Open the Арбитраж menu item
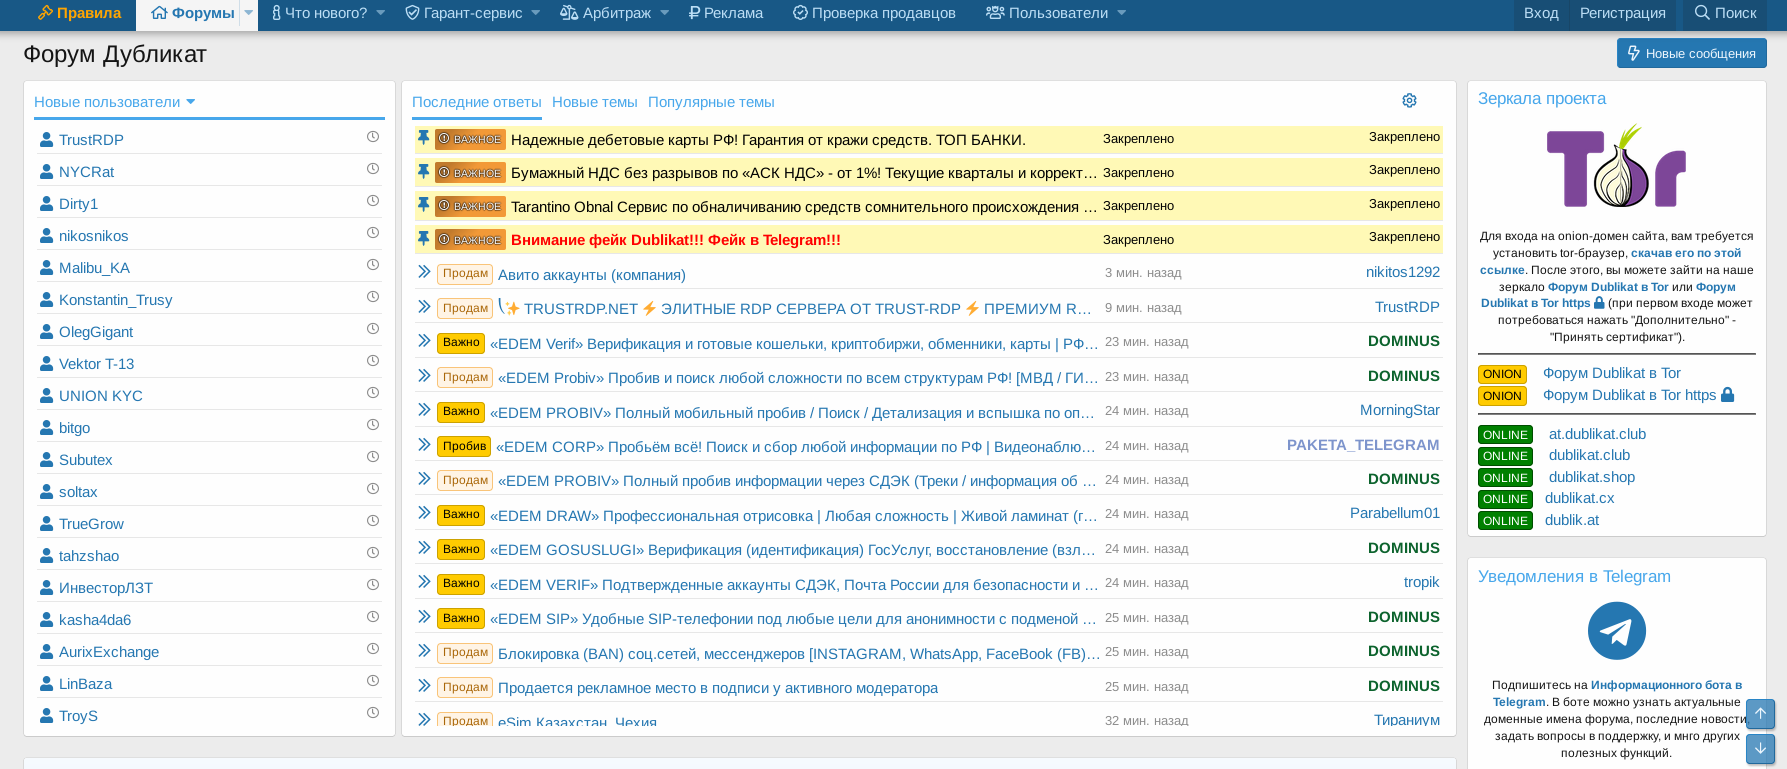This screenshot has height=769, width=1787. 605,13
